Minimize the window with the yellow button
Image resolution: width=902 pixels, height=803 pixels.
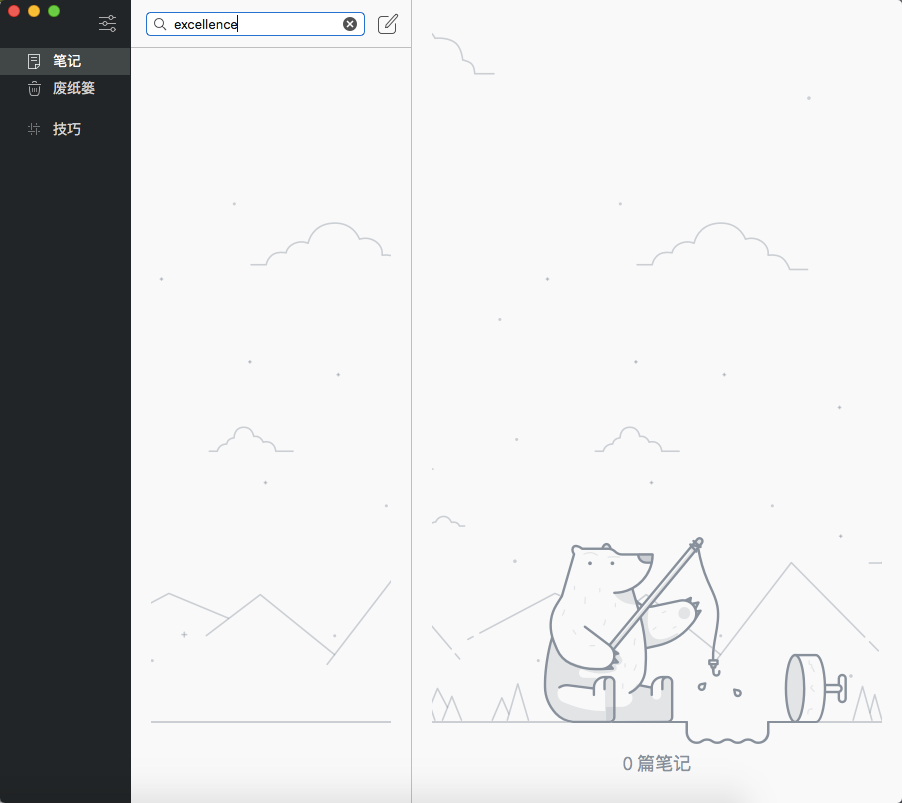click(x=34, y=11)
